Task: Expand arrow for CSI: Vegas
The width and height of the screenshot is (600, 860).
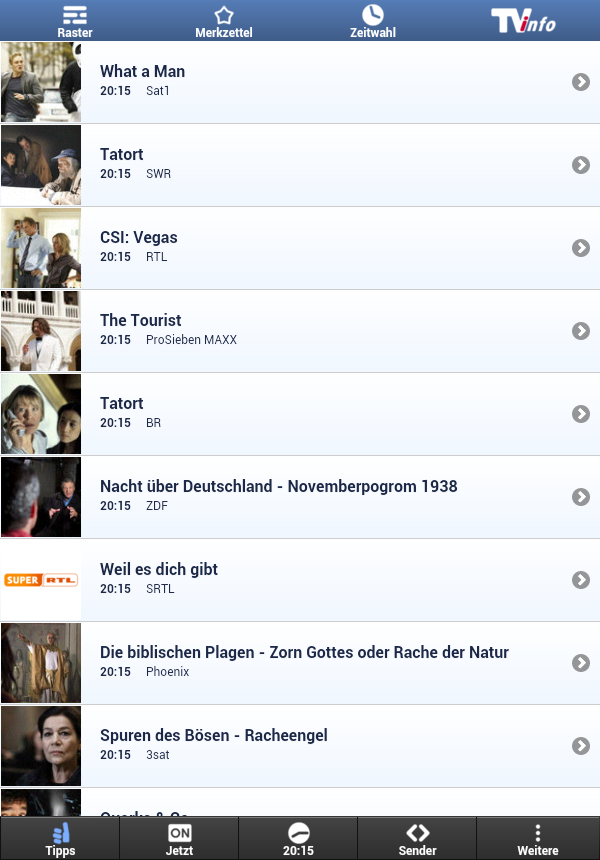Action: pos(581,248)
